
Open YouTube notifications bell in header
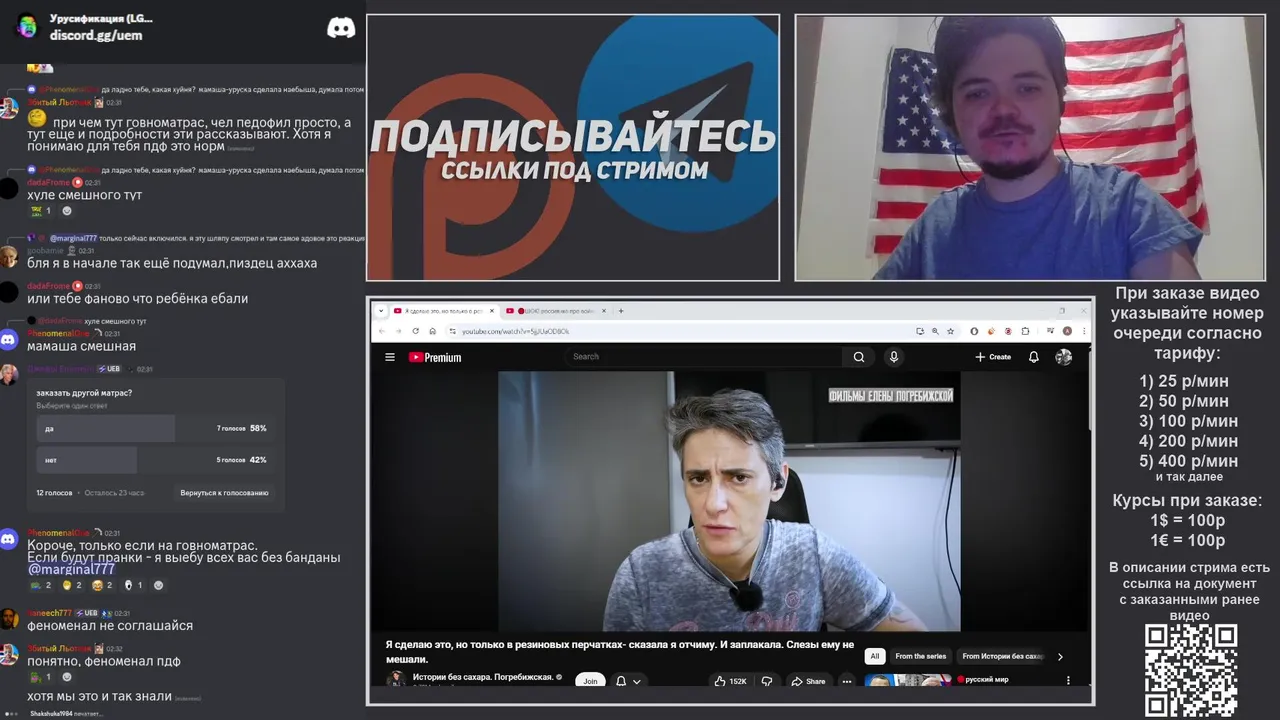(1034, 357)
